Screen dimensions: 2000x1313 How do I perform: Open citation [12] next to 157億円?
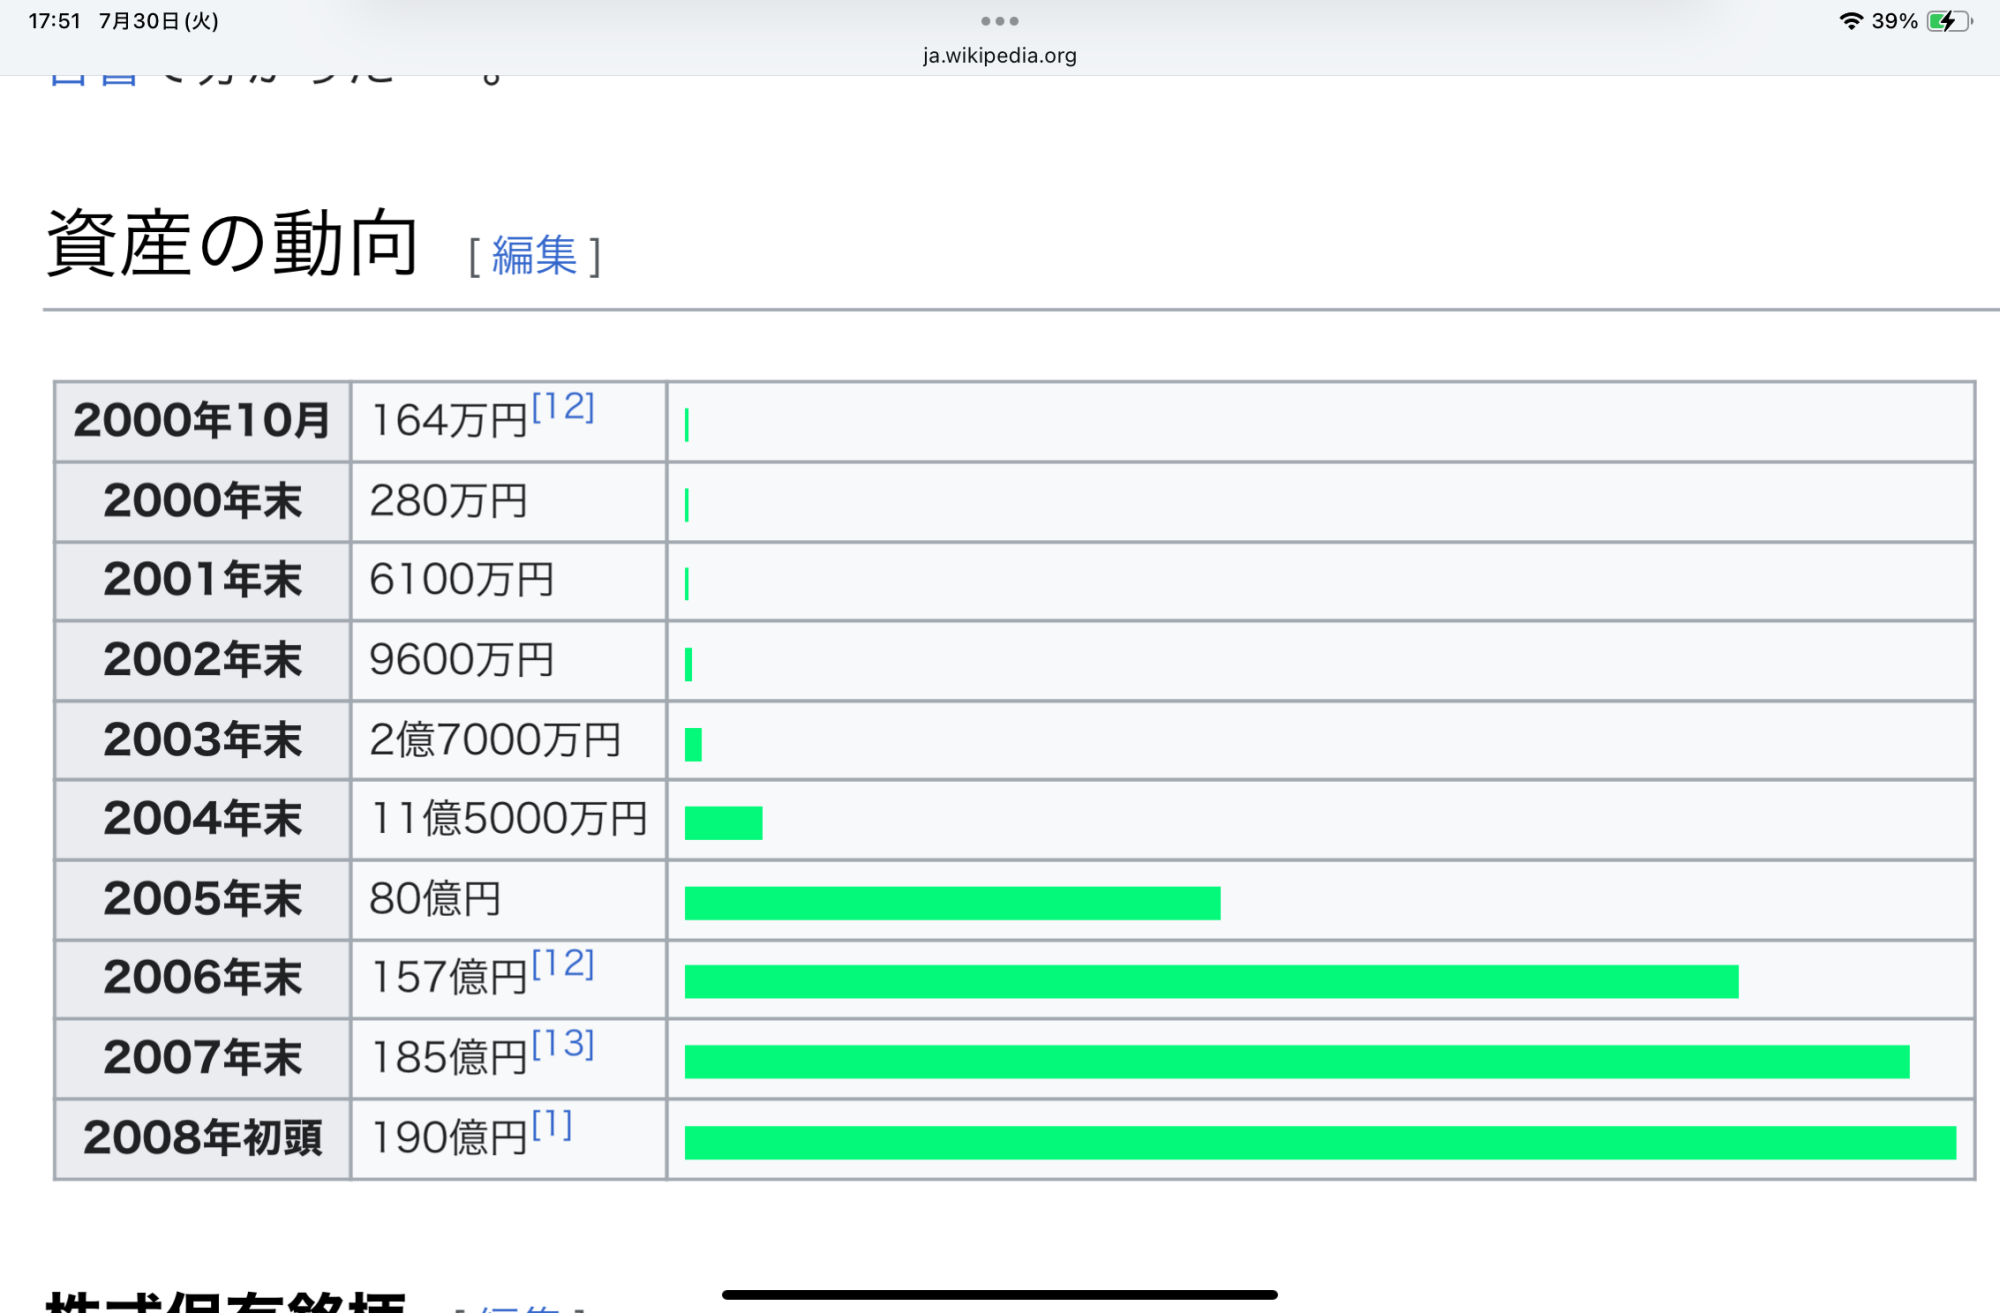(563, 963)
